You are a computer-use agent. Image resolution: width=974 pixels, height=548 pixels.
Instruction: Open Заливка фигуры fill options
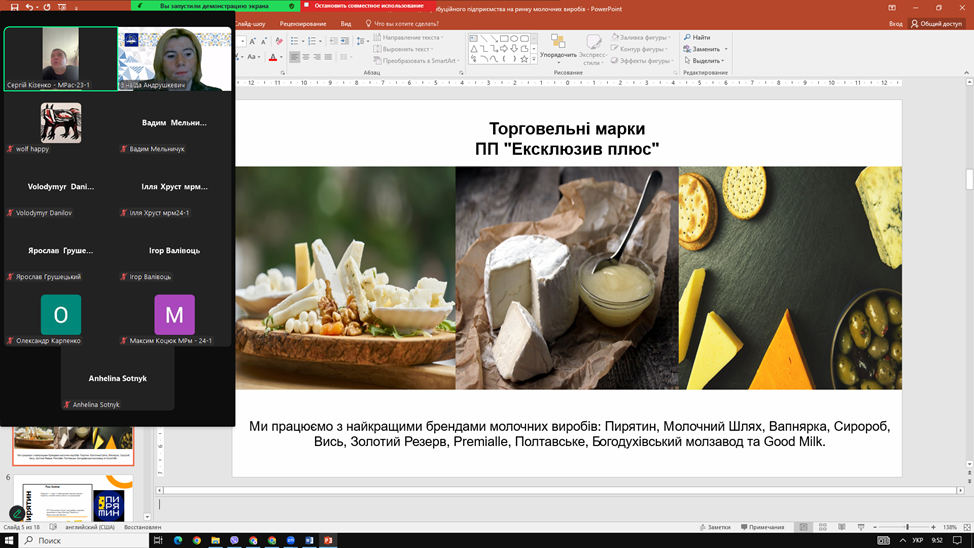point(640,37)
